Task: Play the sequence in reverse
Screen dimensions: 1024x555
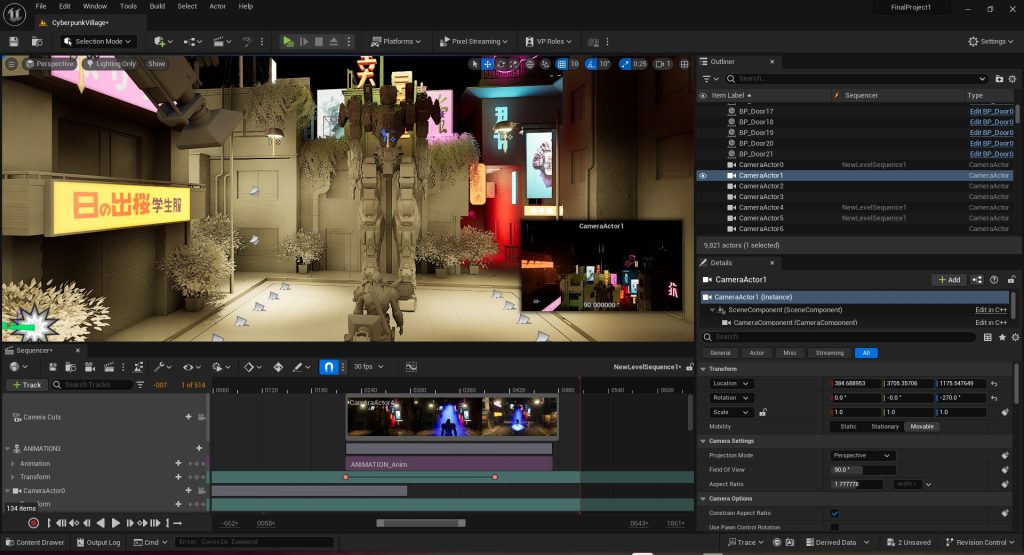Action: click(x=101, y=523)
